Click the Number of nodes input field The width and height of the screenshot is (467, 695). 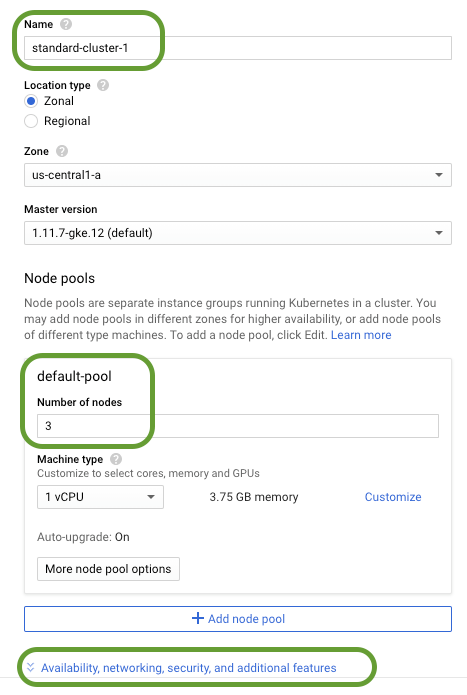click(x=238, y=426)
